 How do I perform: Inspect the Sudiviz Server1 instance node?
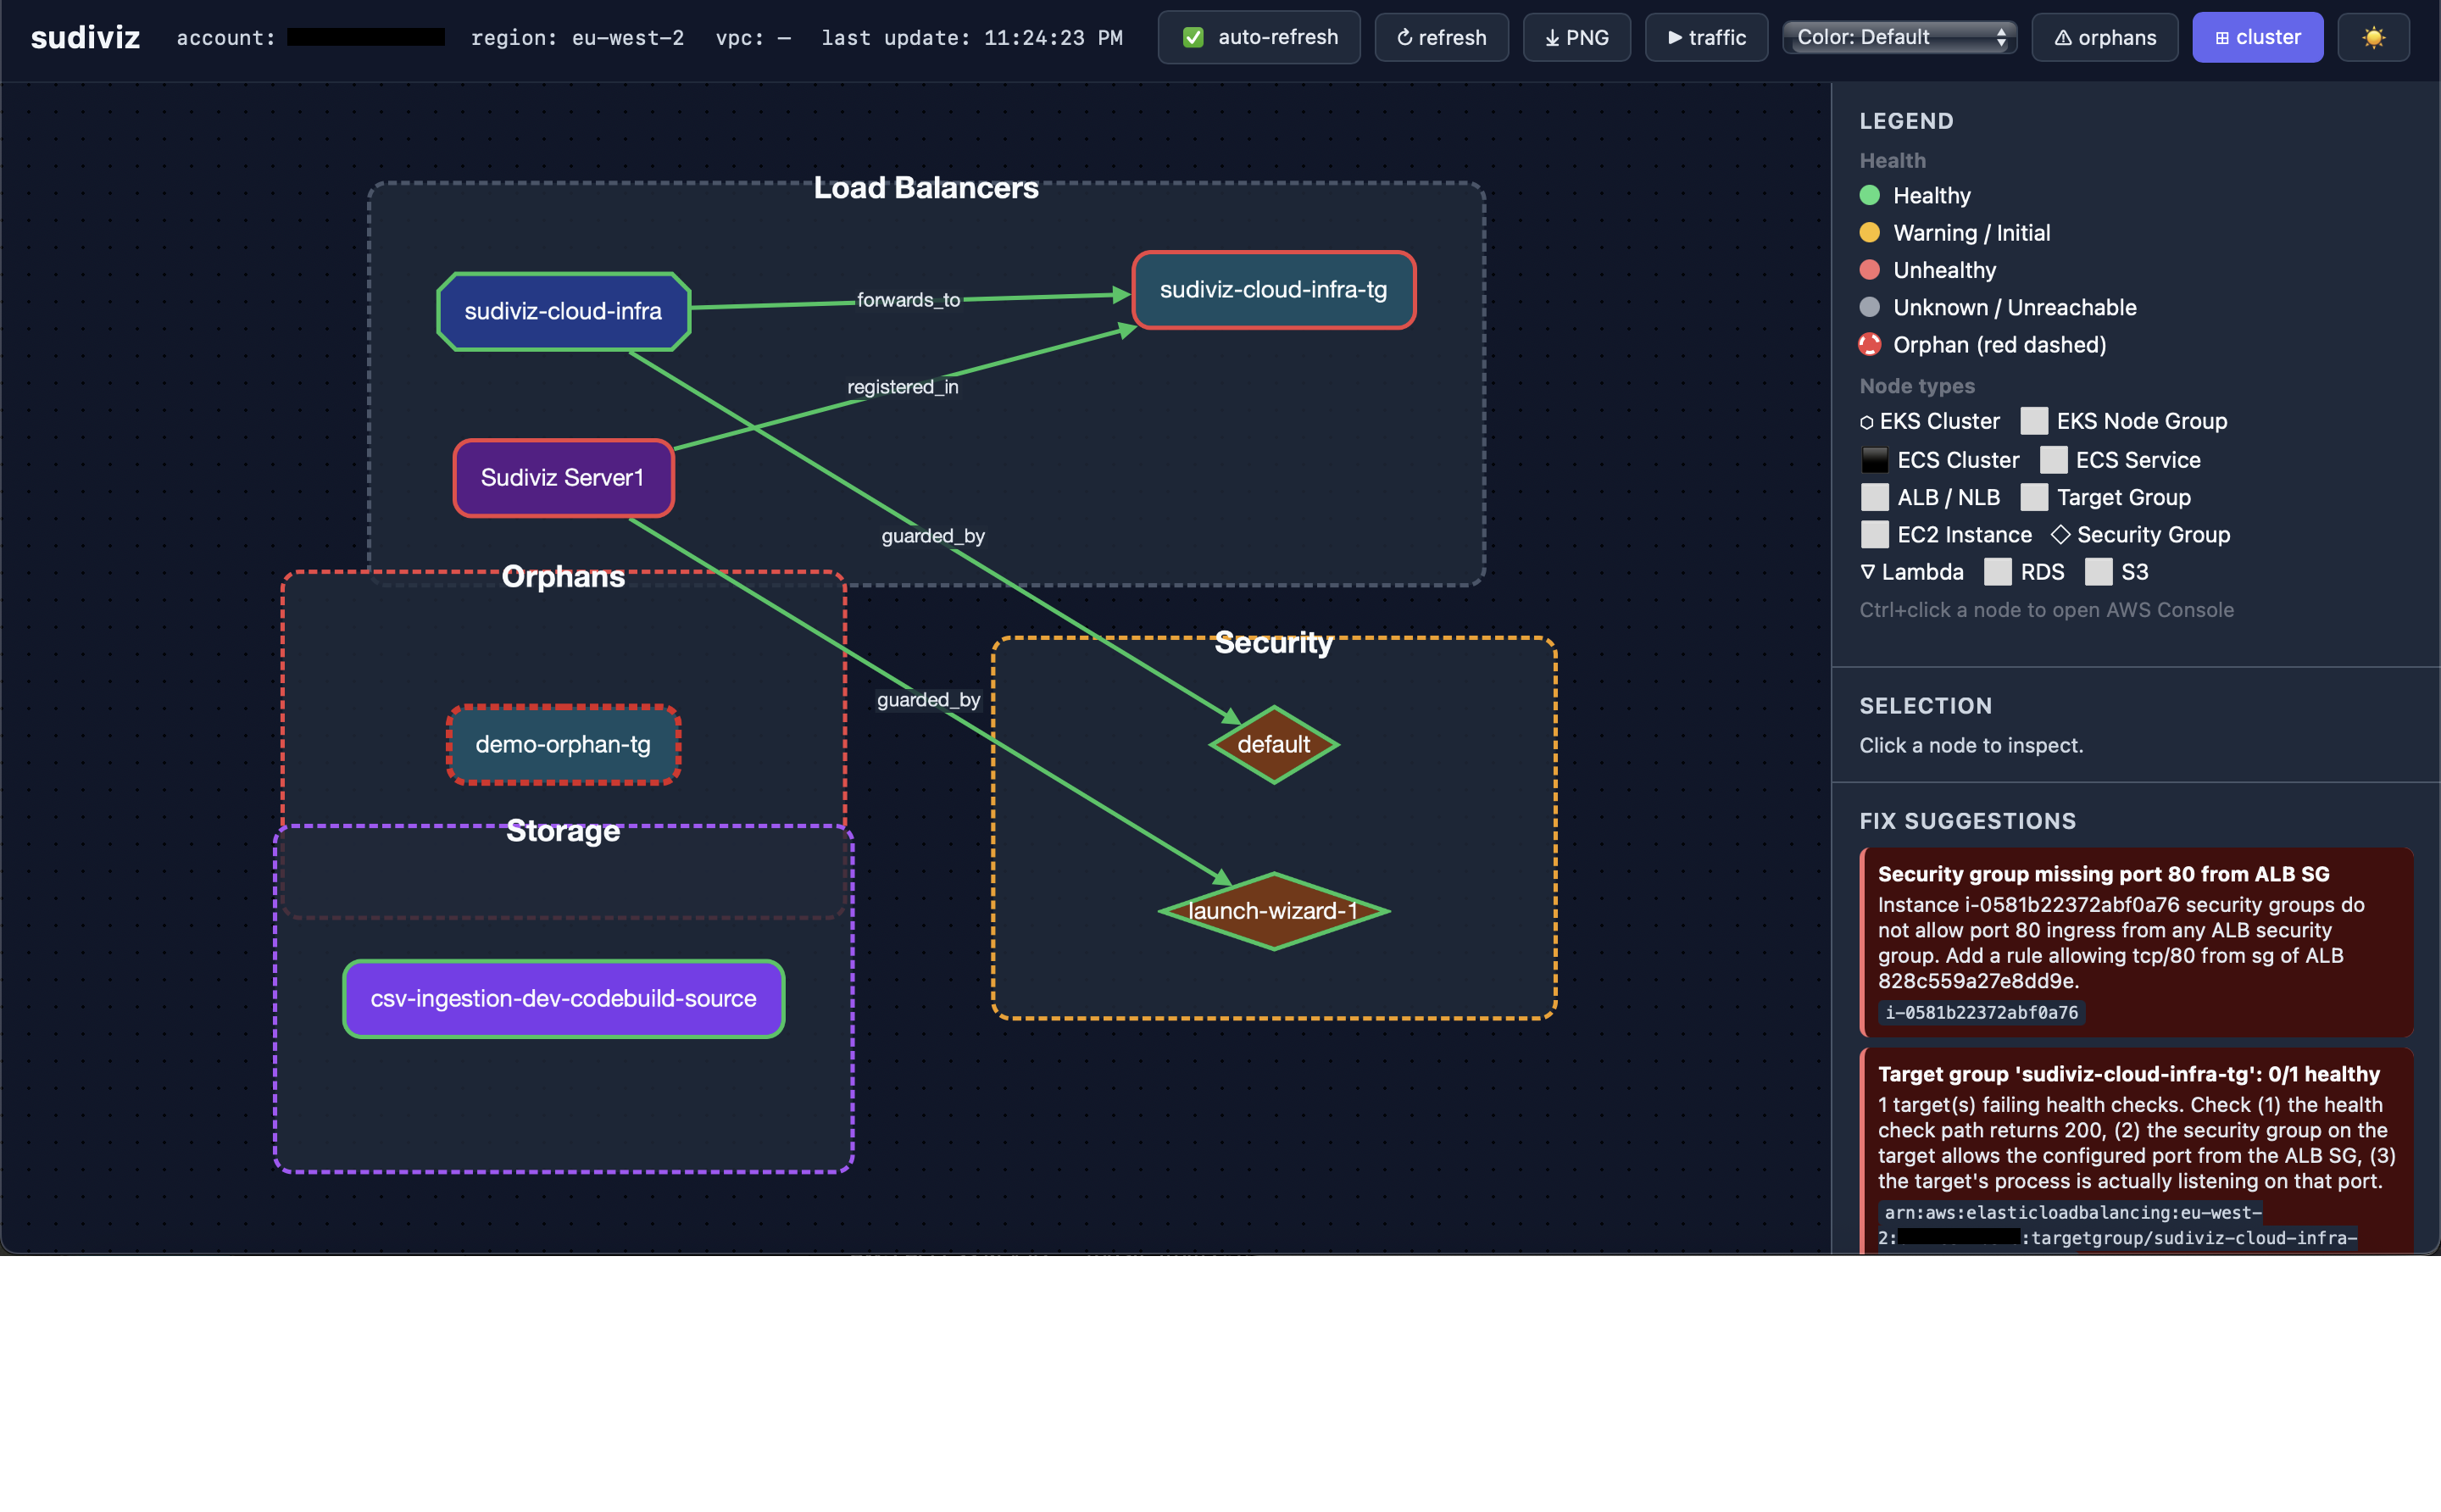point(563,478)
